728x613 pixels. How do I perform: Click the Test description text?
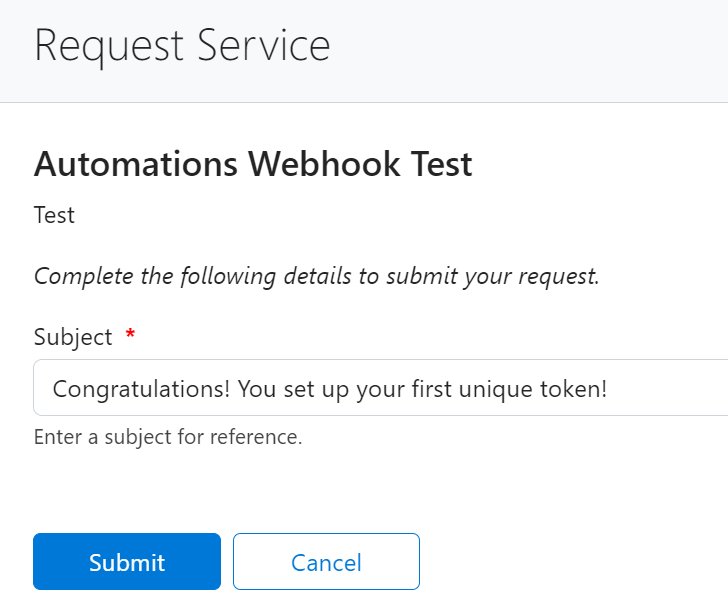click(x=54, y=215)
